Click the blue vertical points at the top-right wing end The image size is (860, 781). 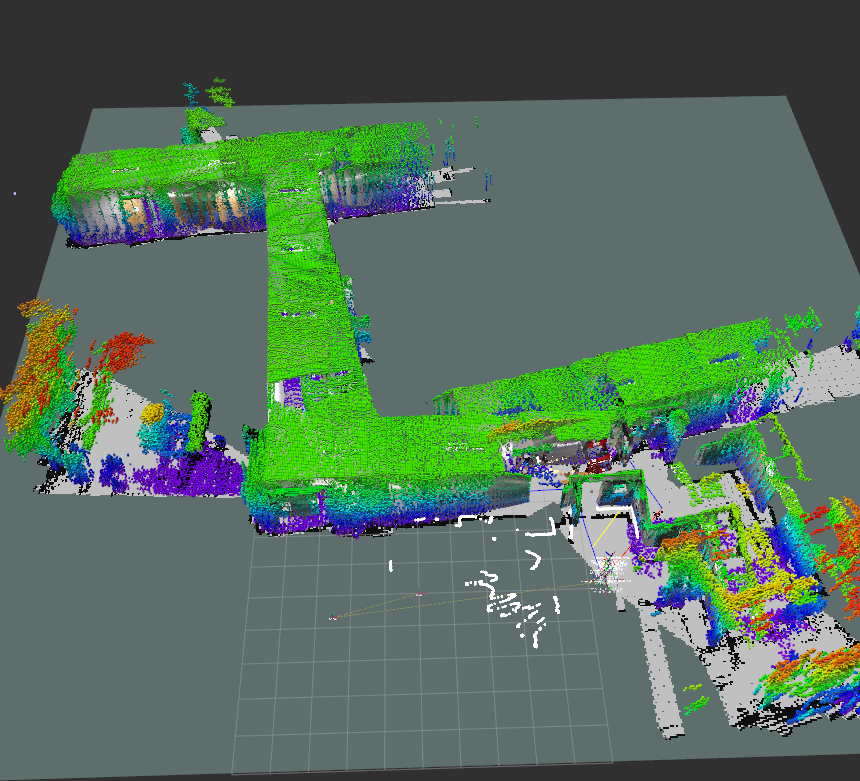tap(488, 180)
